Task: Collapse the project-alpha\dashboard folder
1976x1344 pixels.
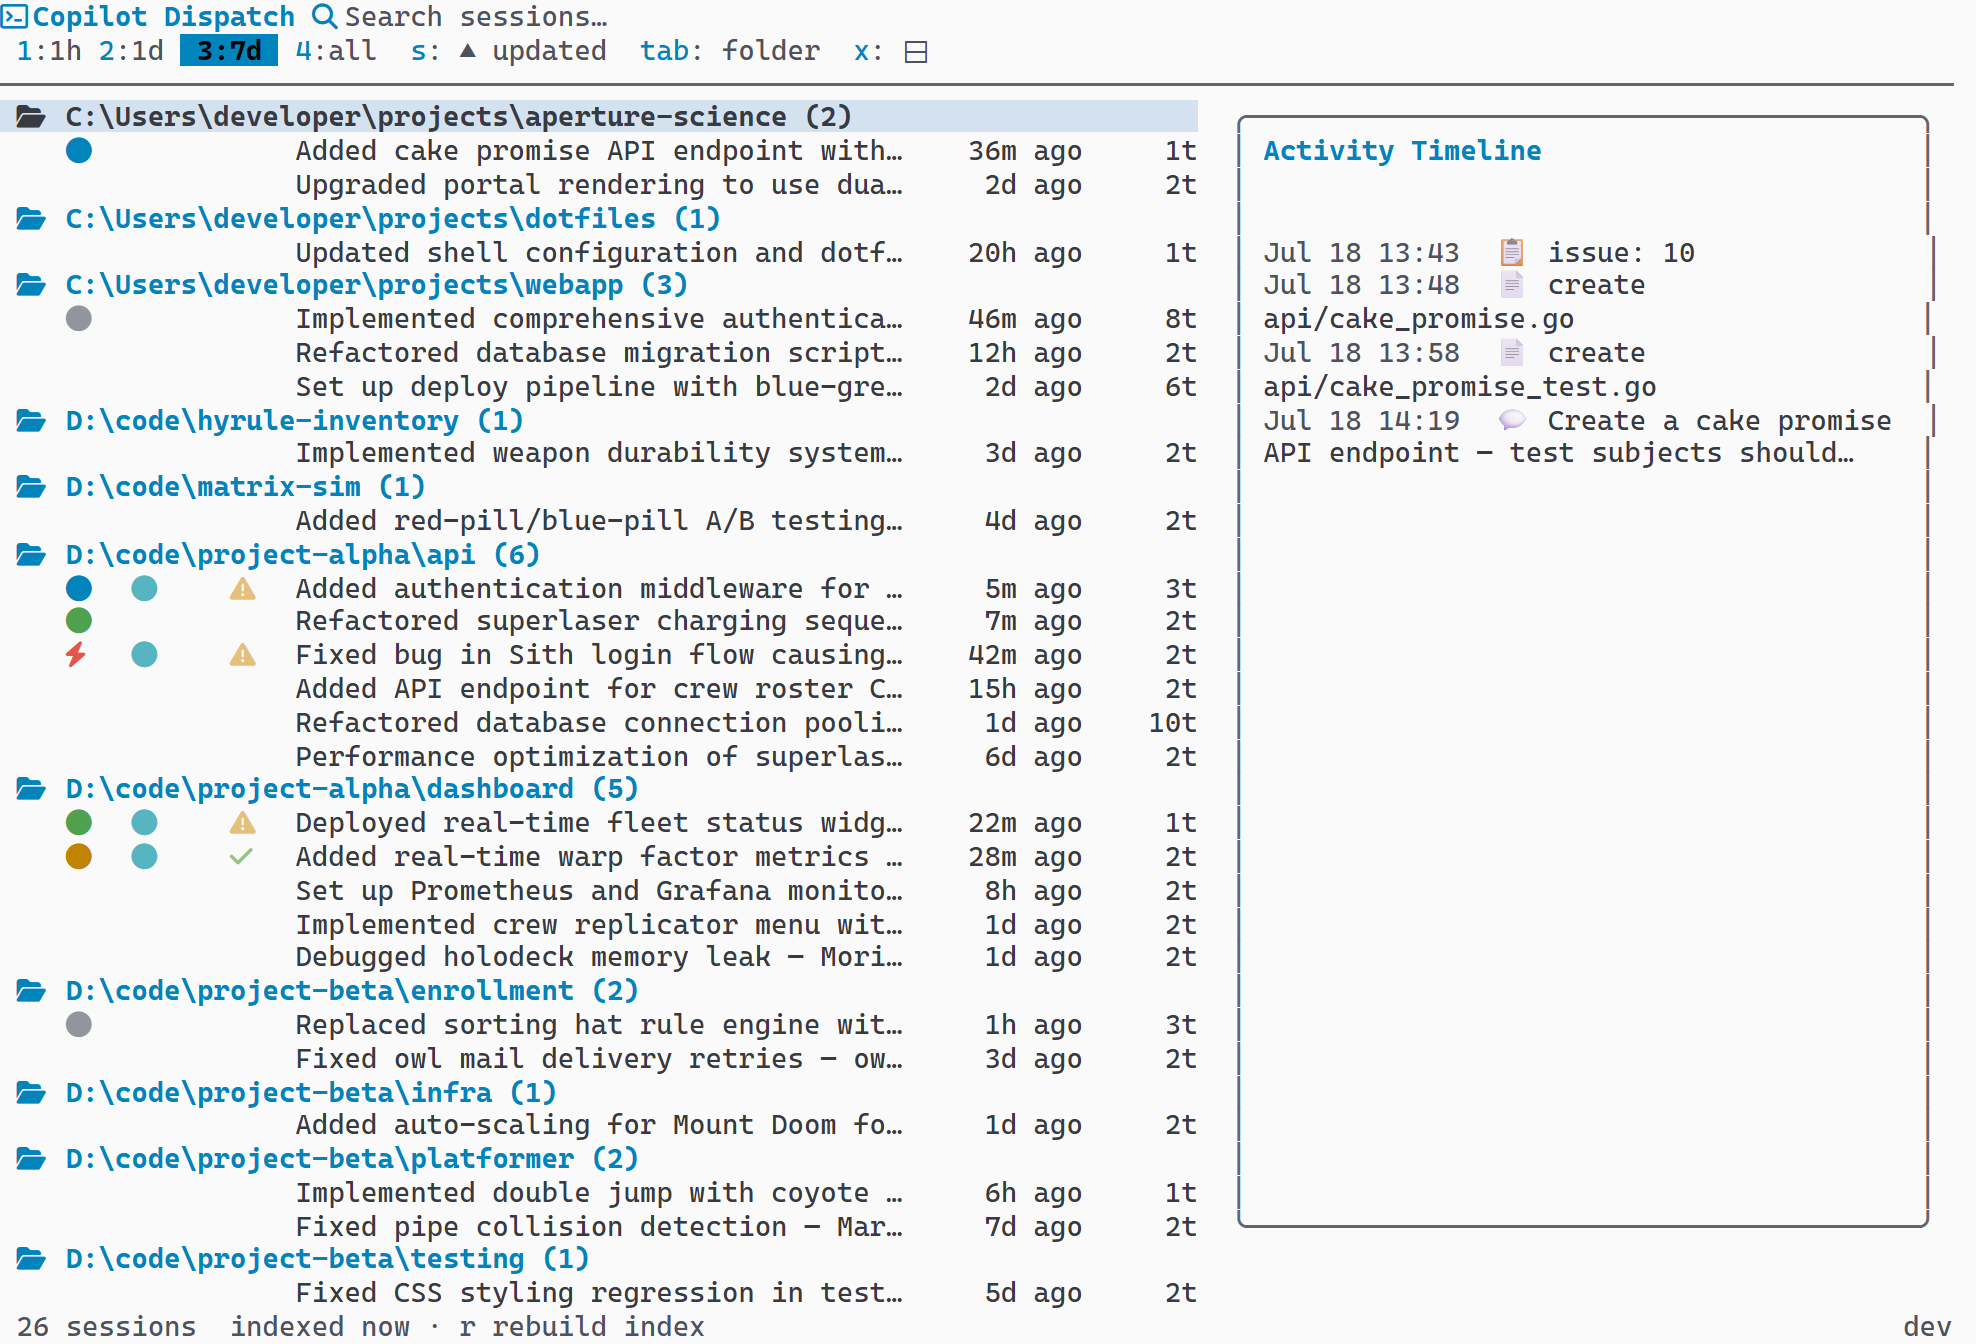Action: (x=31, y=789)
